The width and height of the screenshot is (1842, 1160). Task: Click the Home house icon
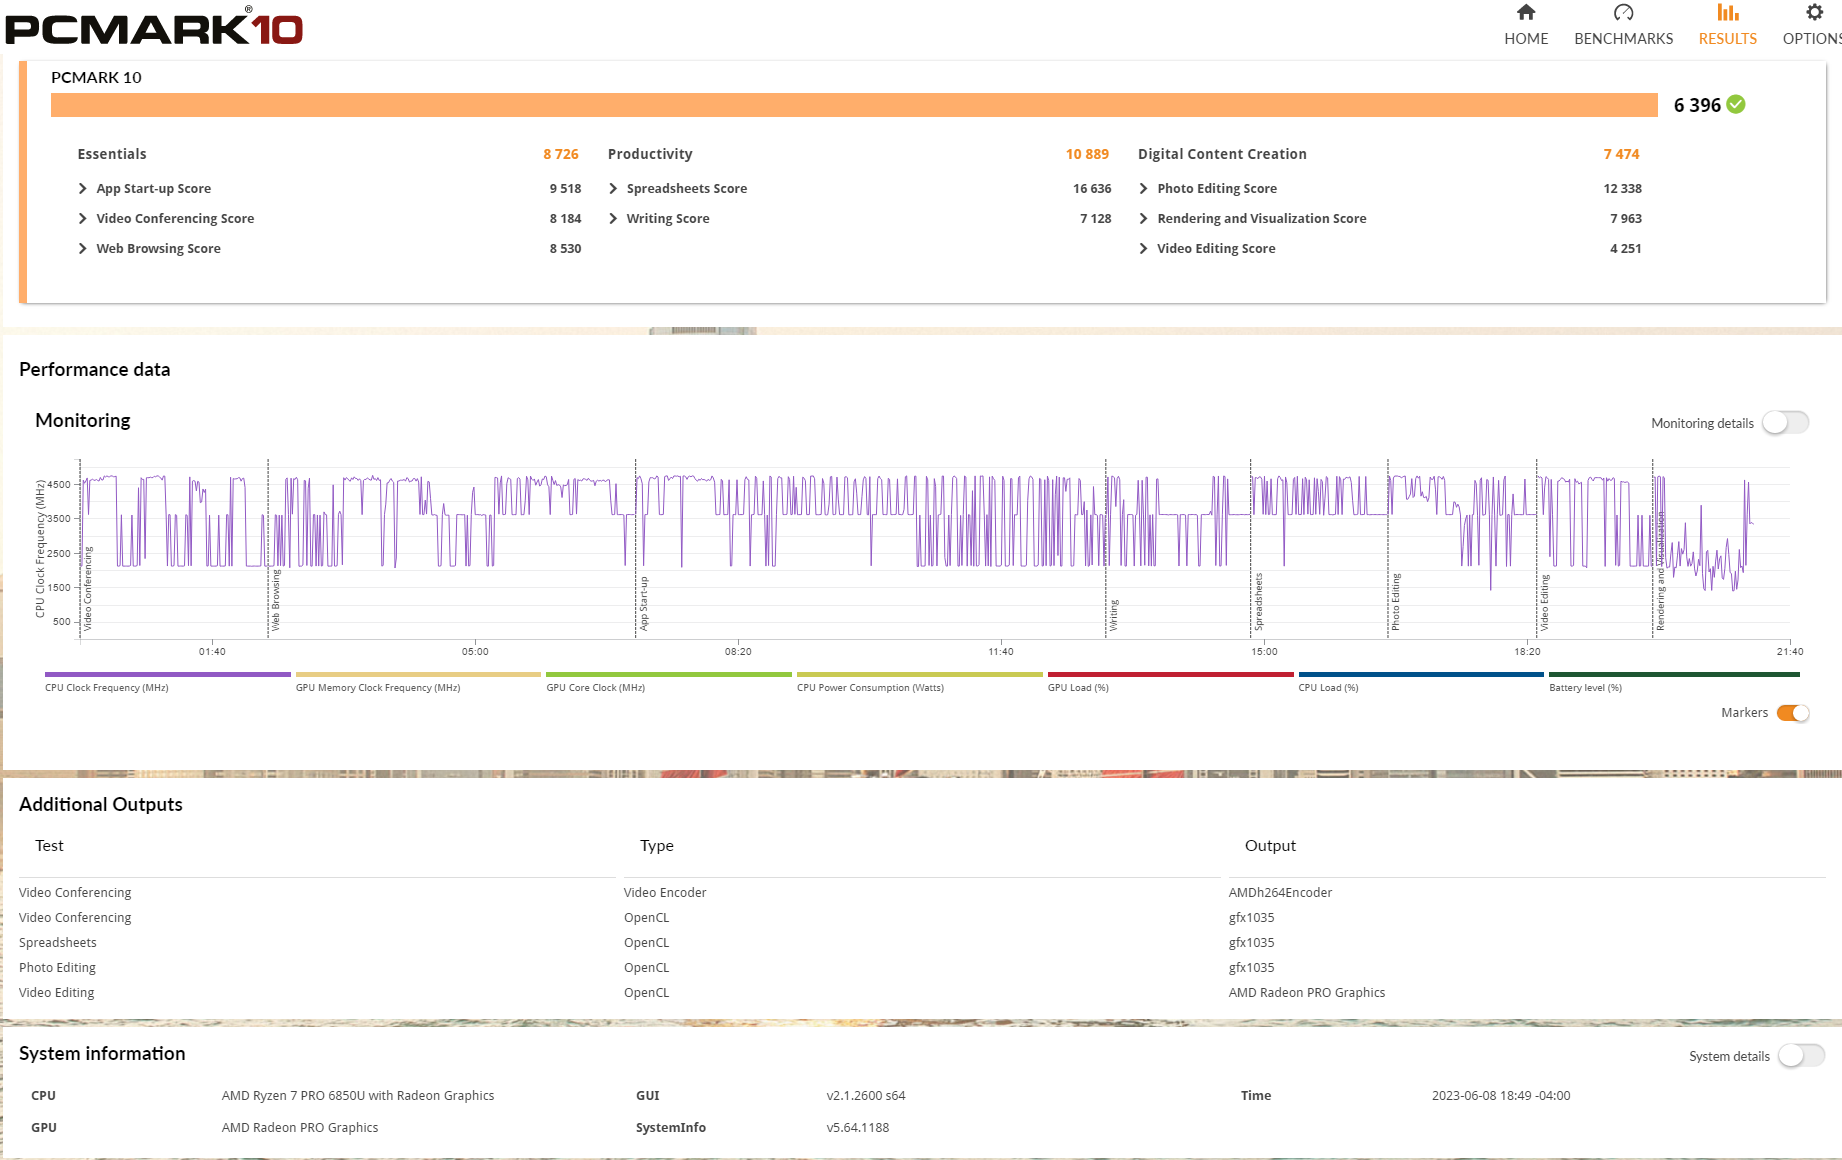(1525, 13)
